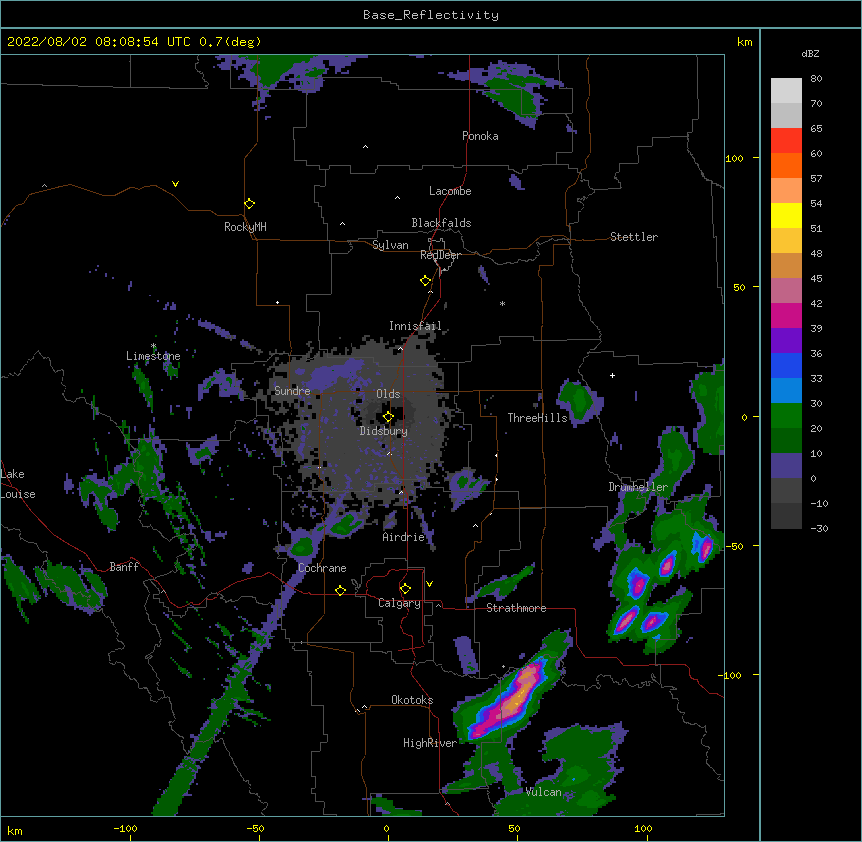Click the Lacombe city label

click(x=450, y=191)
